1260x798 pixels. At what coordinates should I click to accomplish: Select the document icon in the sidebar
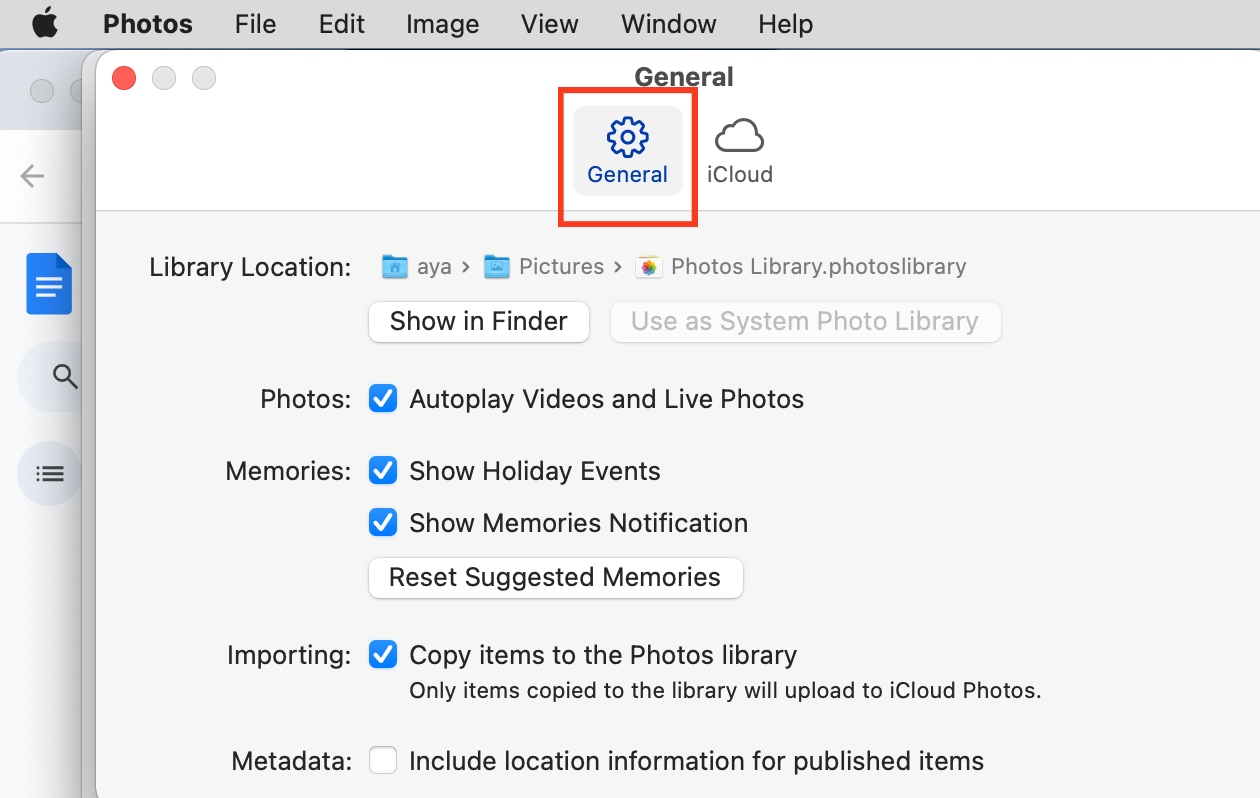pos(48,284)
